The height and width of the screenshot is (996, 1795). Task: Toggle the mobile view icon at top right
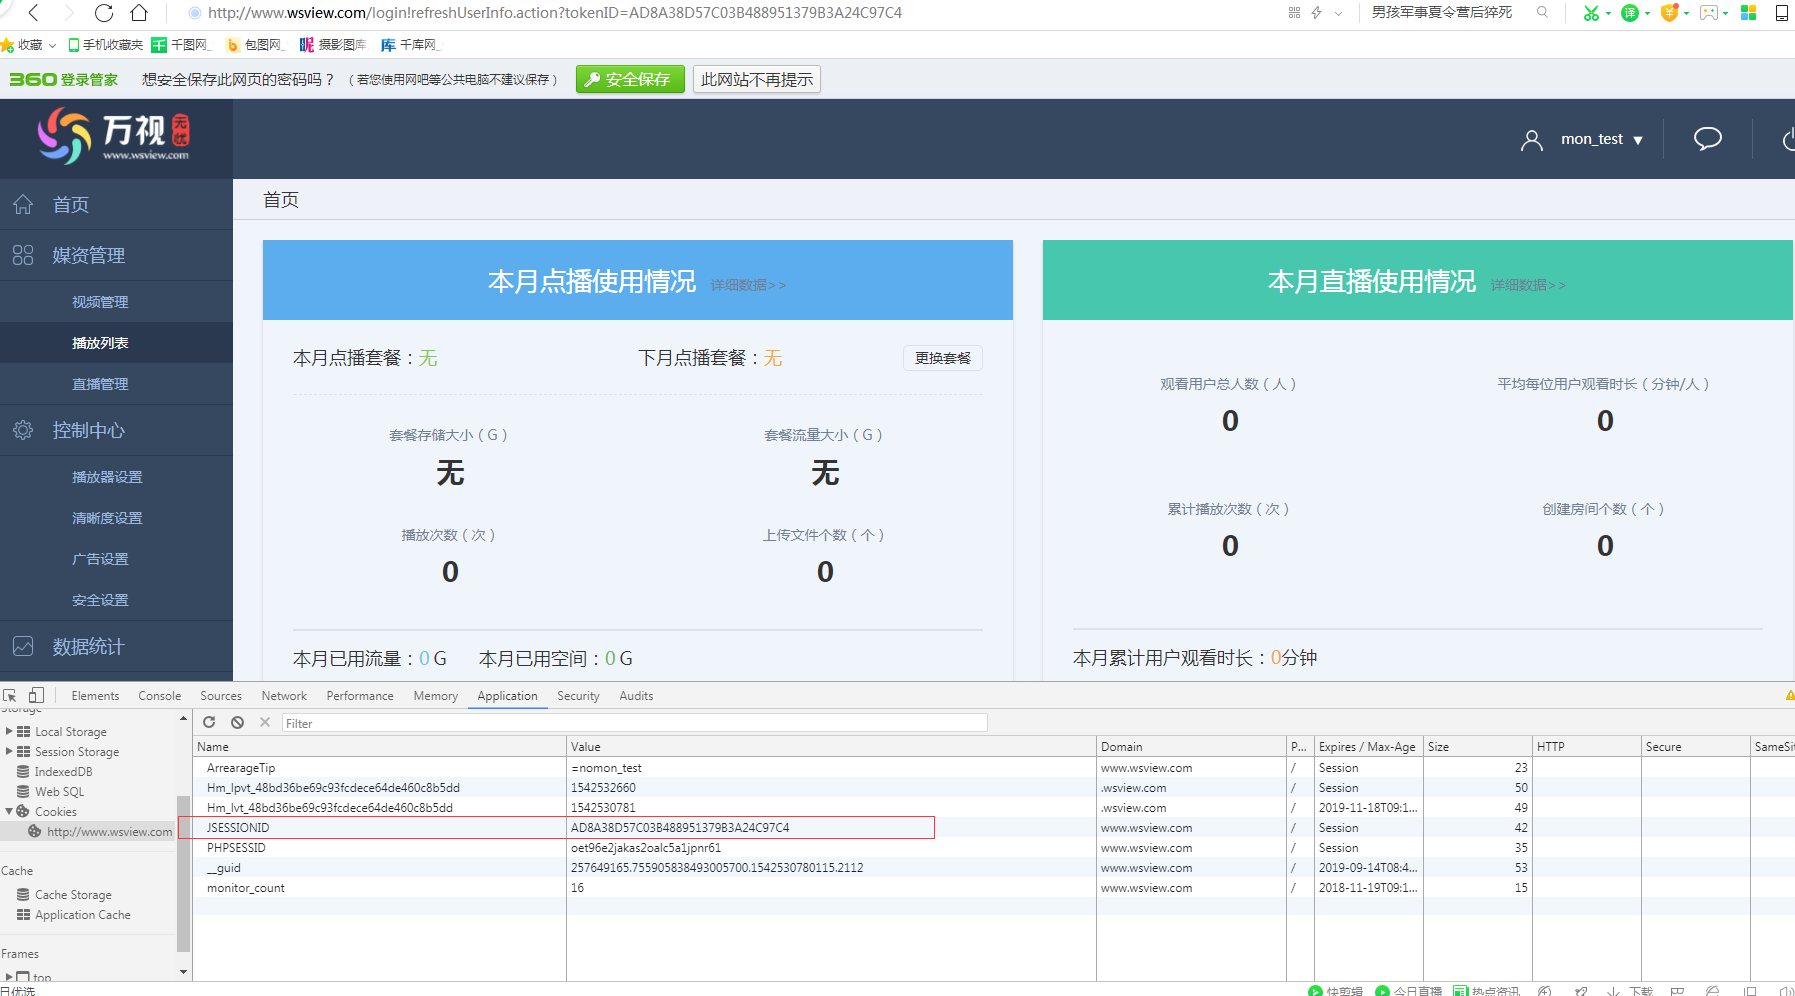1782,12
